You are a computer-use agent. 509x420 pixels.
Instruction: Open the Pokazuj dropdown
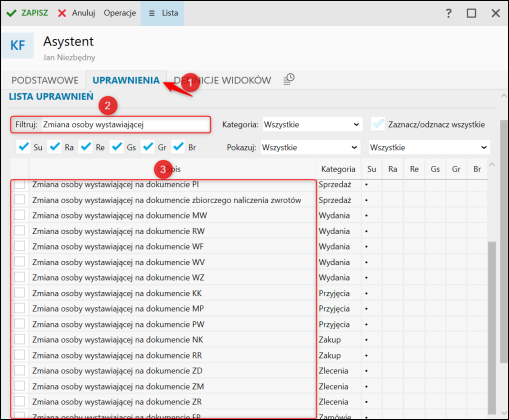310,147
